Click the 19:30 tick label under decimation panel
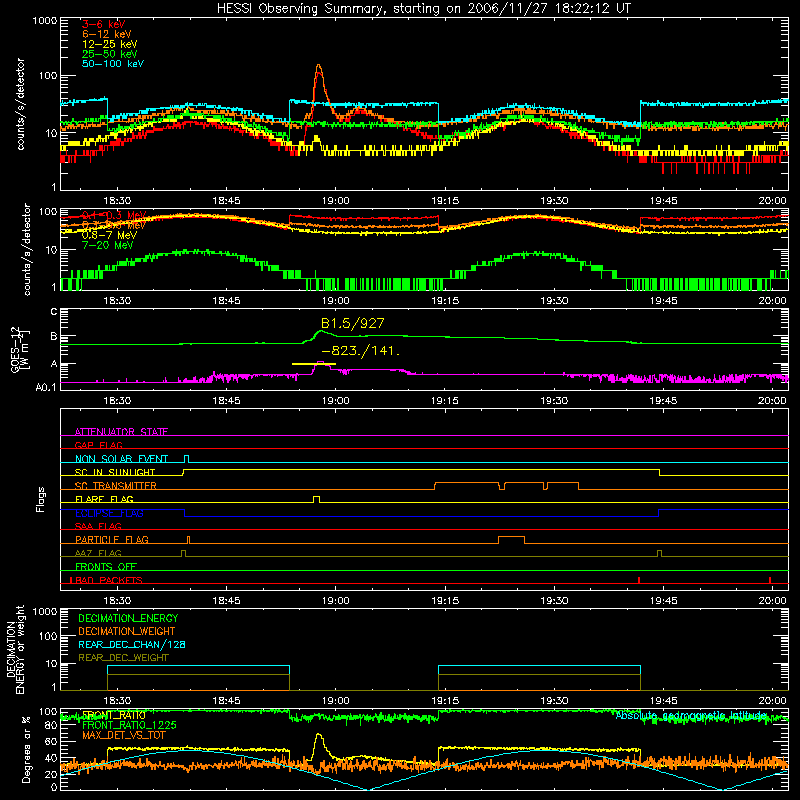 coord(554,701)
